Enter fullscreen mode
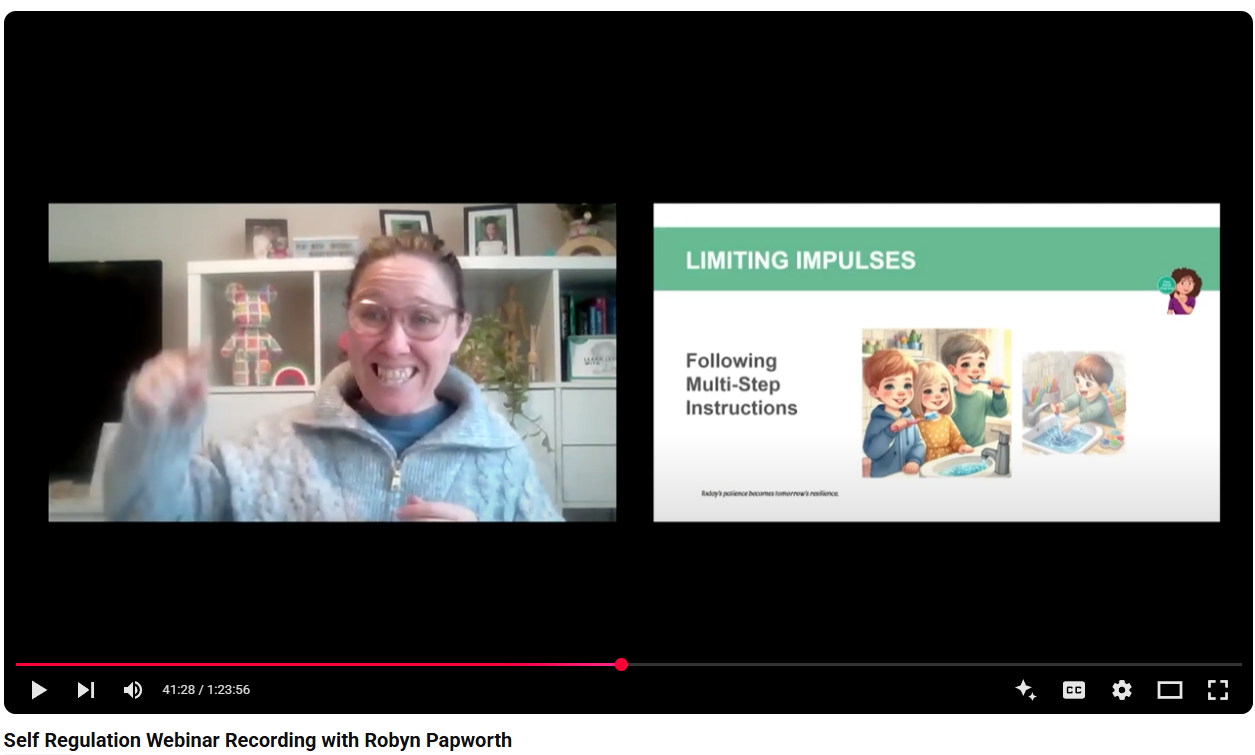1255x755 pixels. click(1217, 690)
